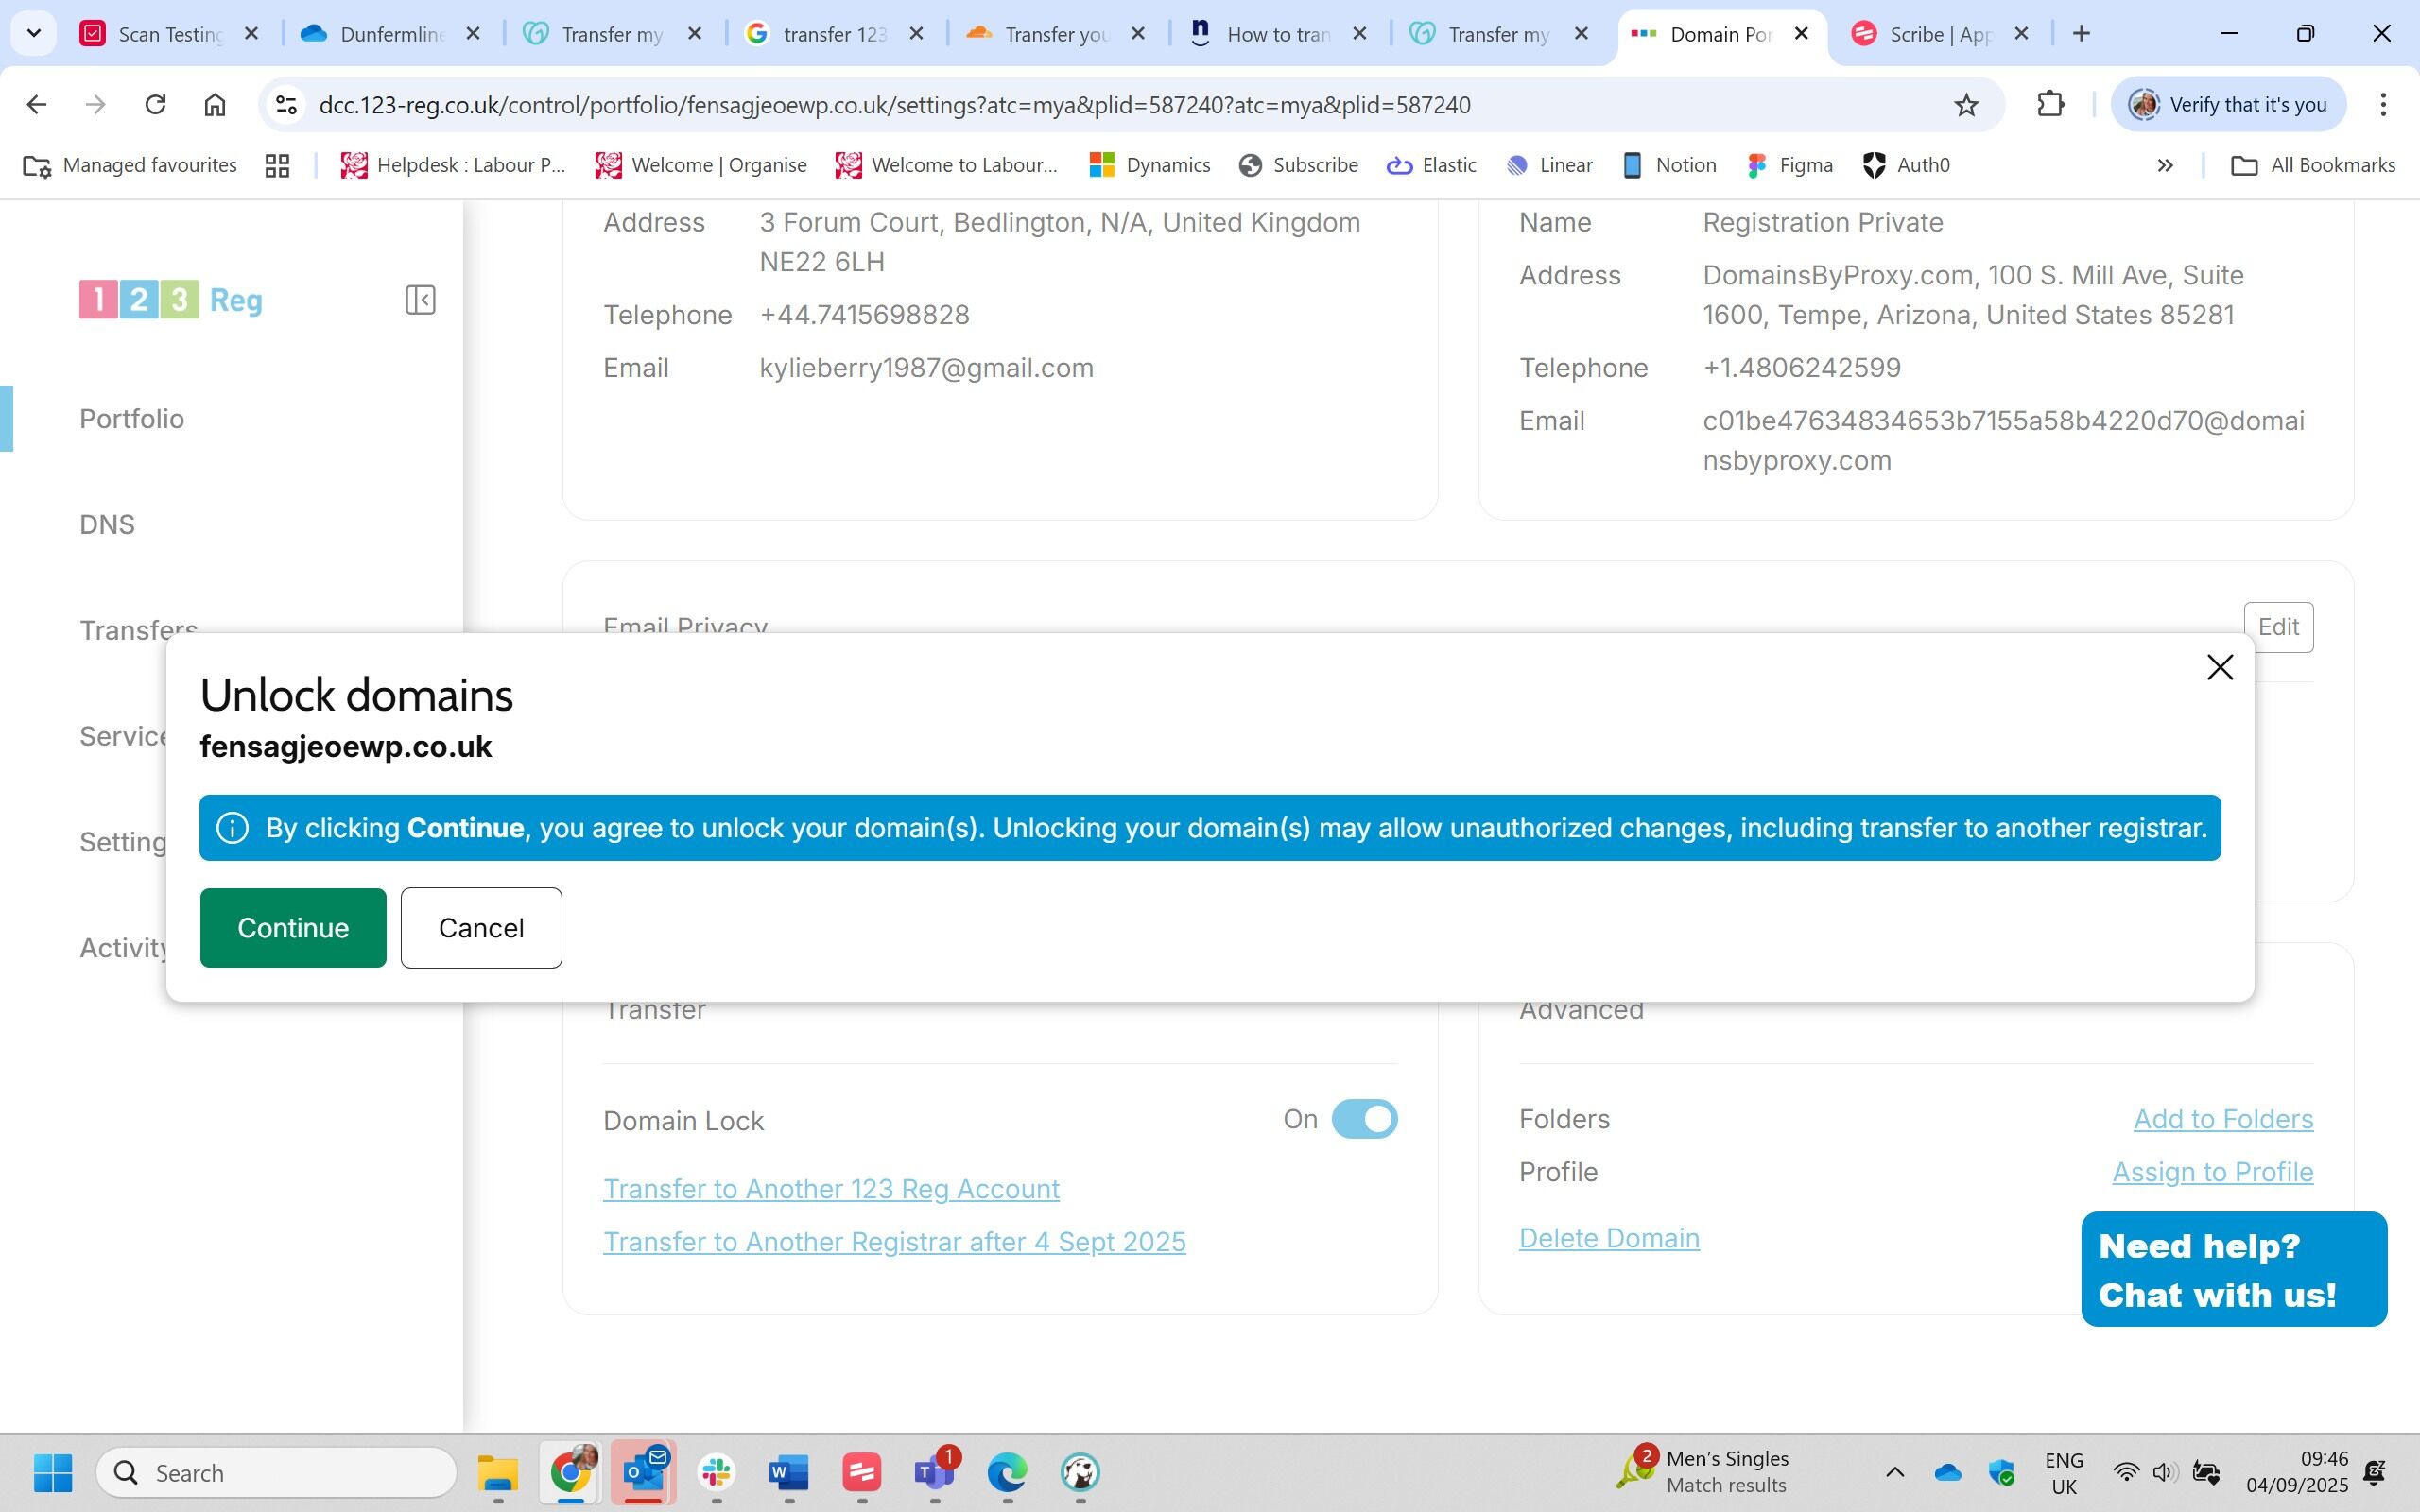Open the Delete Domain link
The width and height of the screenshot is (2420, 1512).
click(x=1608, y=1238)
